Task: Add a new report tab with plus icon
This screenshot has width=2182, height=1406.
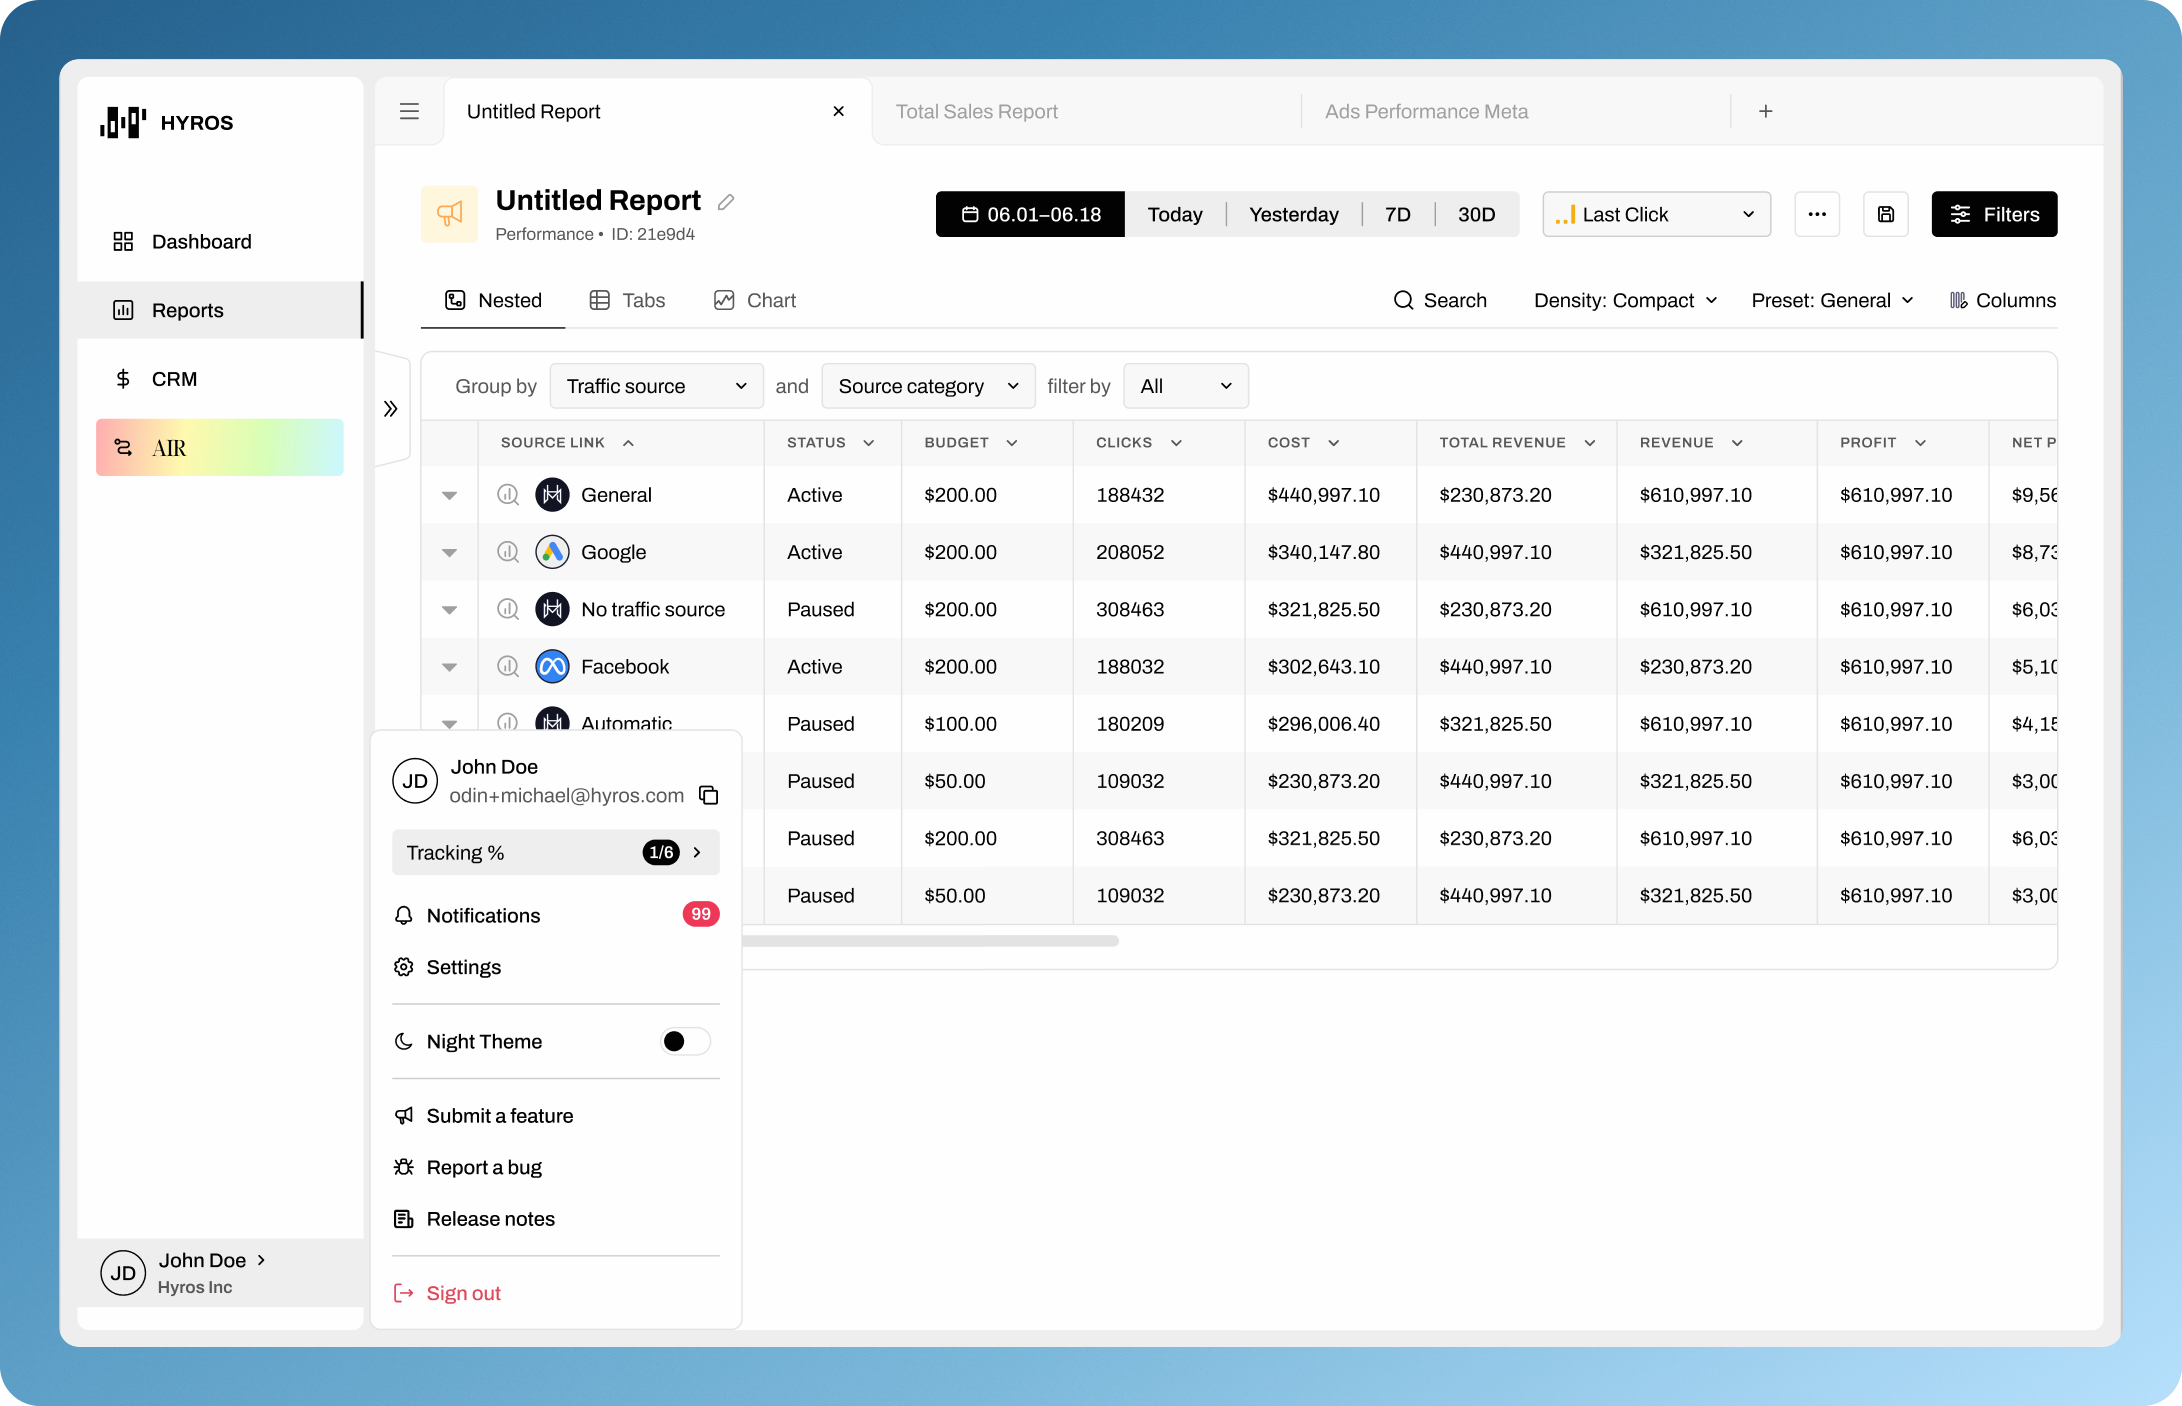Action: 1765,111
